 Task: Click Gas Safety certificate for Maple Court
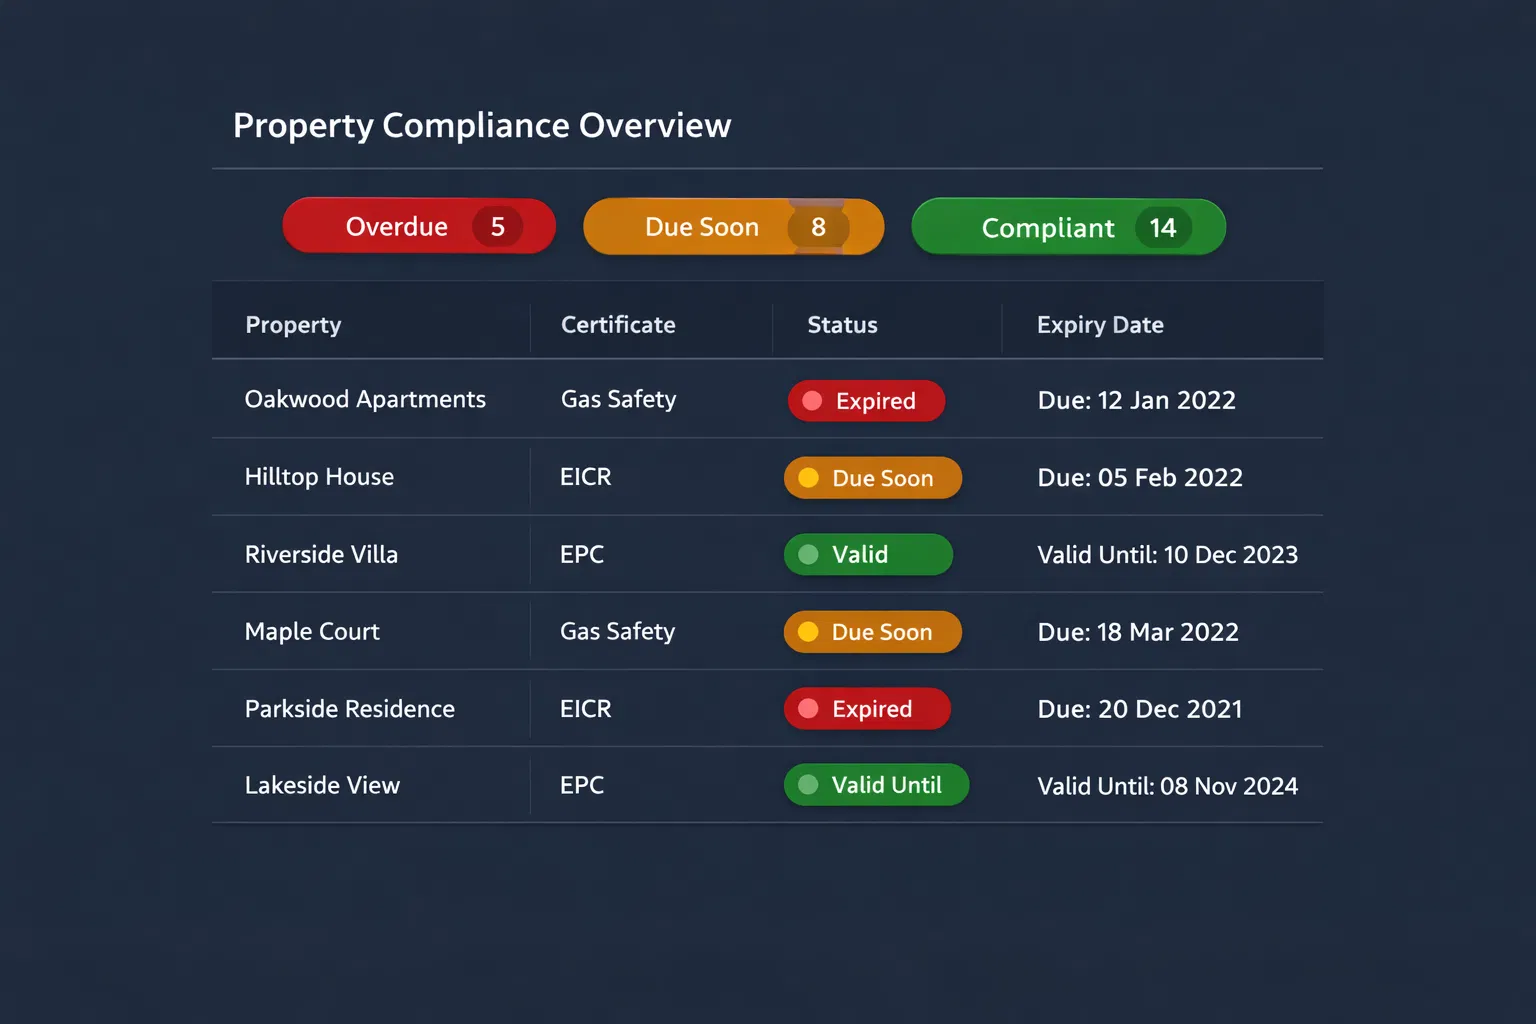pos(617,631)
